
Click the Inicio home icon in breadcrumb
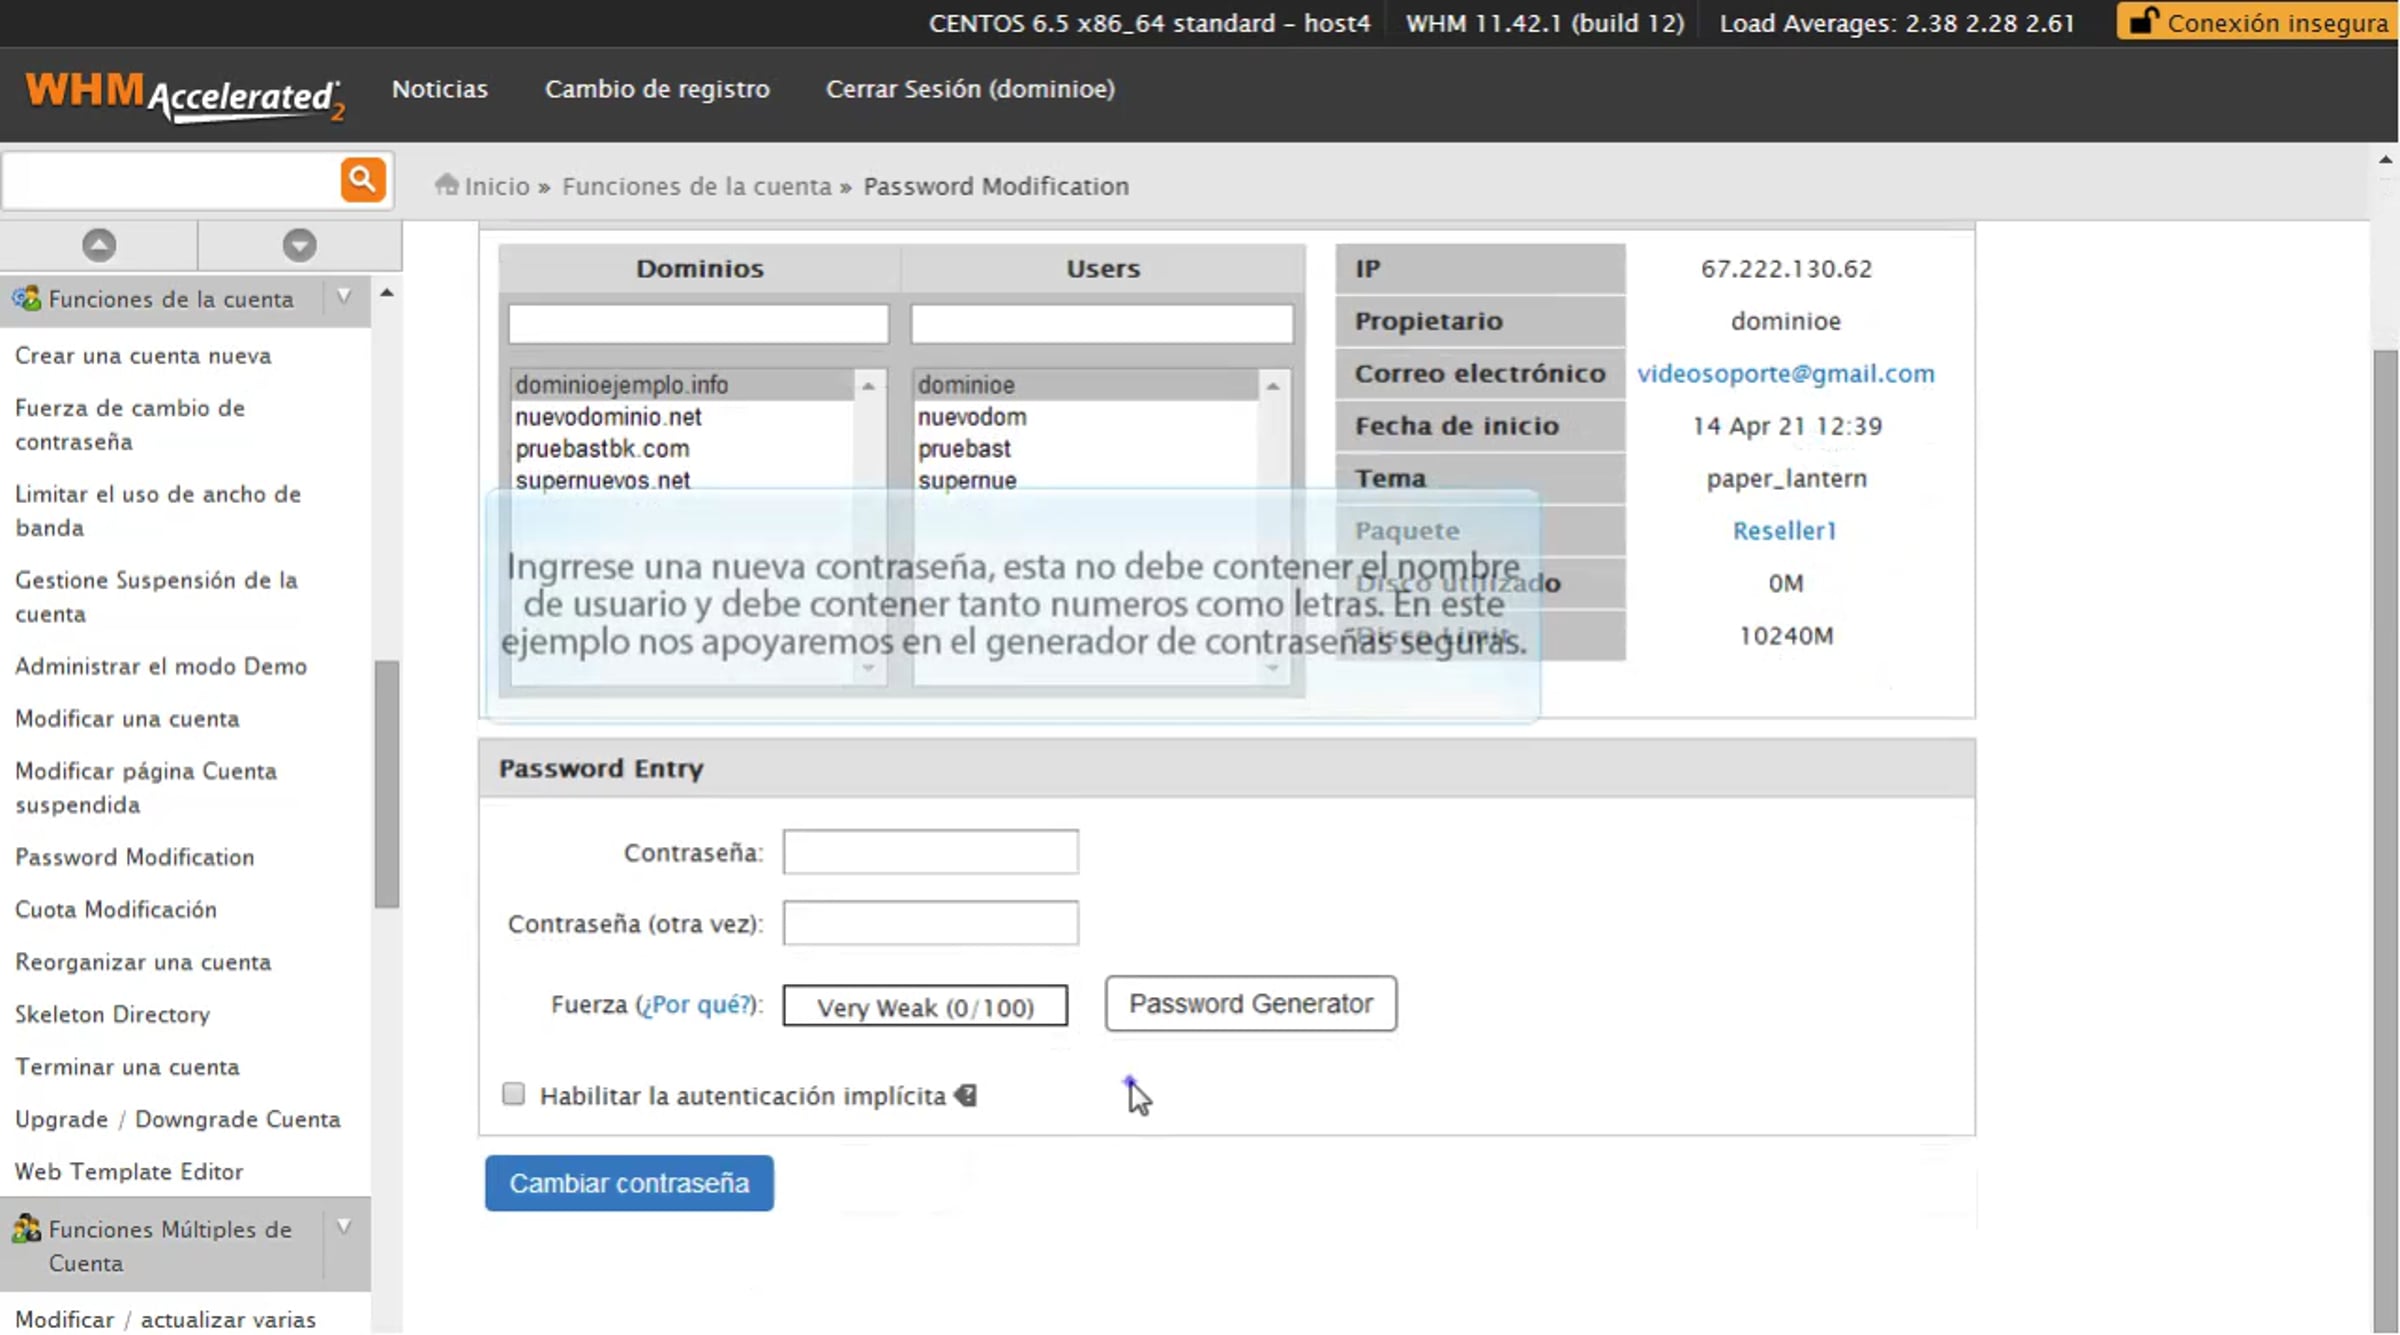click(447, 185)
